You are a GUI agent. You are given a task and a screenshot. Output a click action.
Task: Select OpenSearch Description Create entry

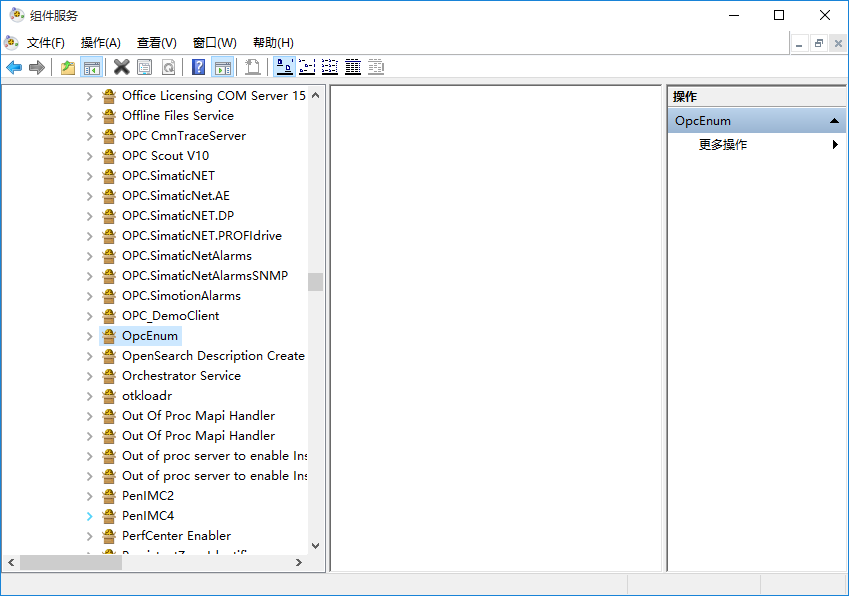213,356
